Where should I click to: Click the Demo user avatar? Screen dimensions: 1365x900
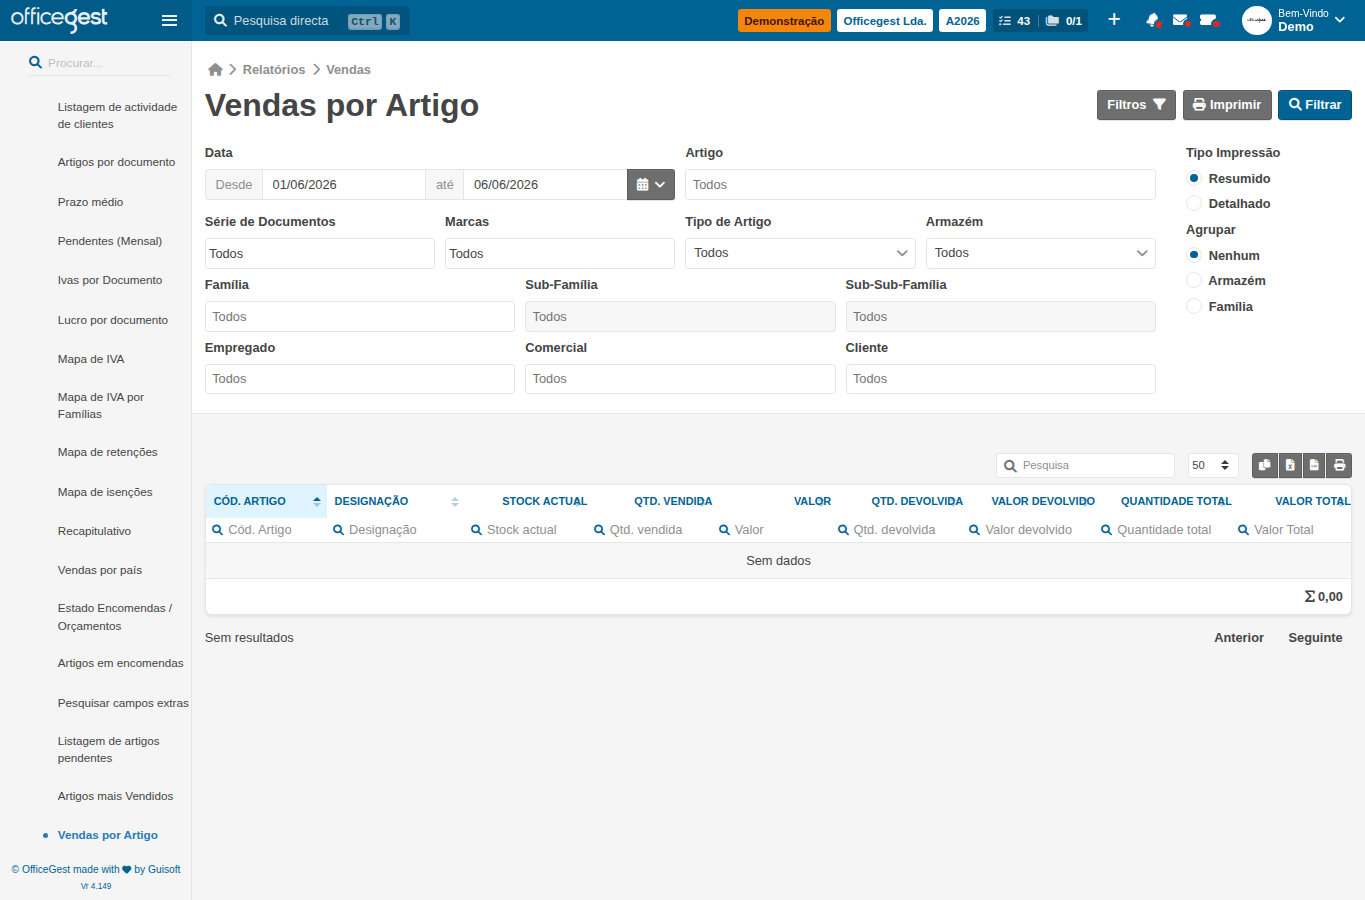(1257, 20)
